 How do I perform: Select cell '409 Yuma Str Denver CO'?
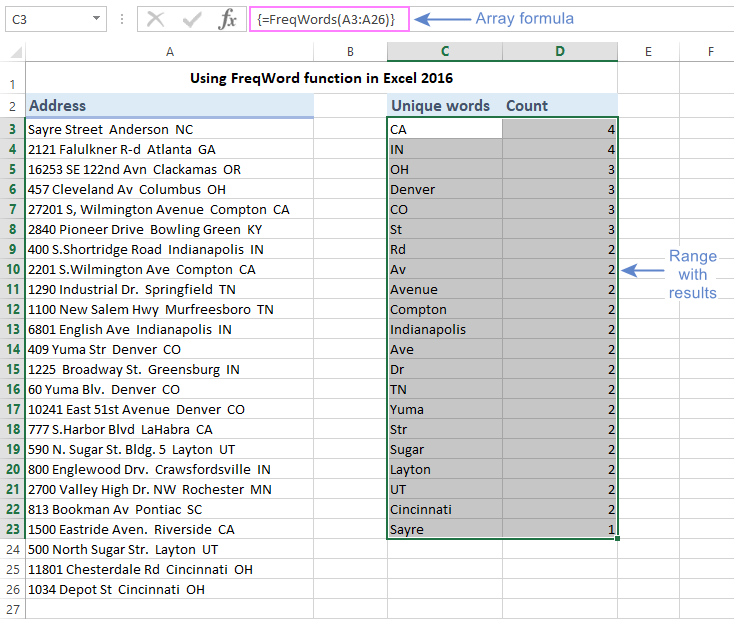pos(169,349)
